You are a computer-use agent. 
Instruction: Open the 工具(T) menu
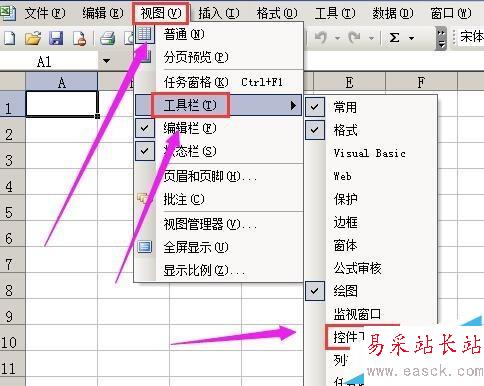tap(335, 13)
